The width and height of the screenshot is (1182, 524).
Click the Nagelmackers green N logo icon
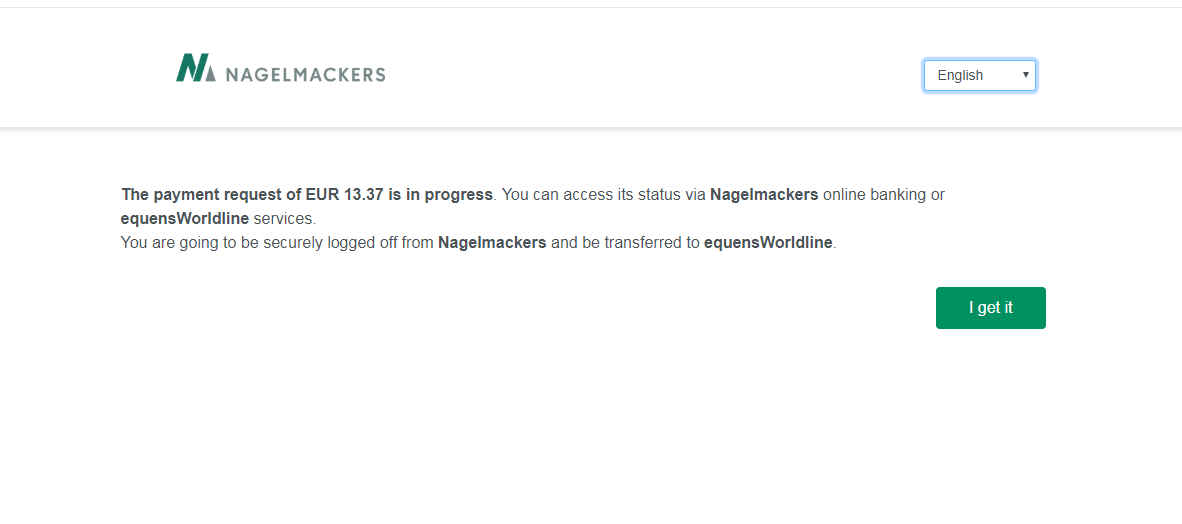click(x=195, y=68)
